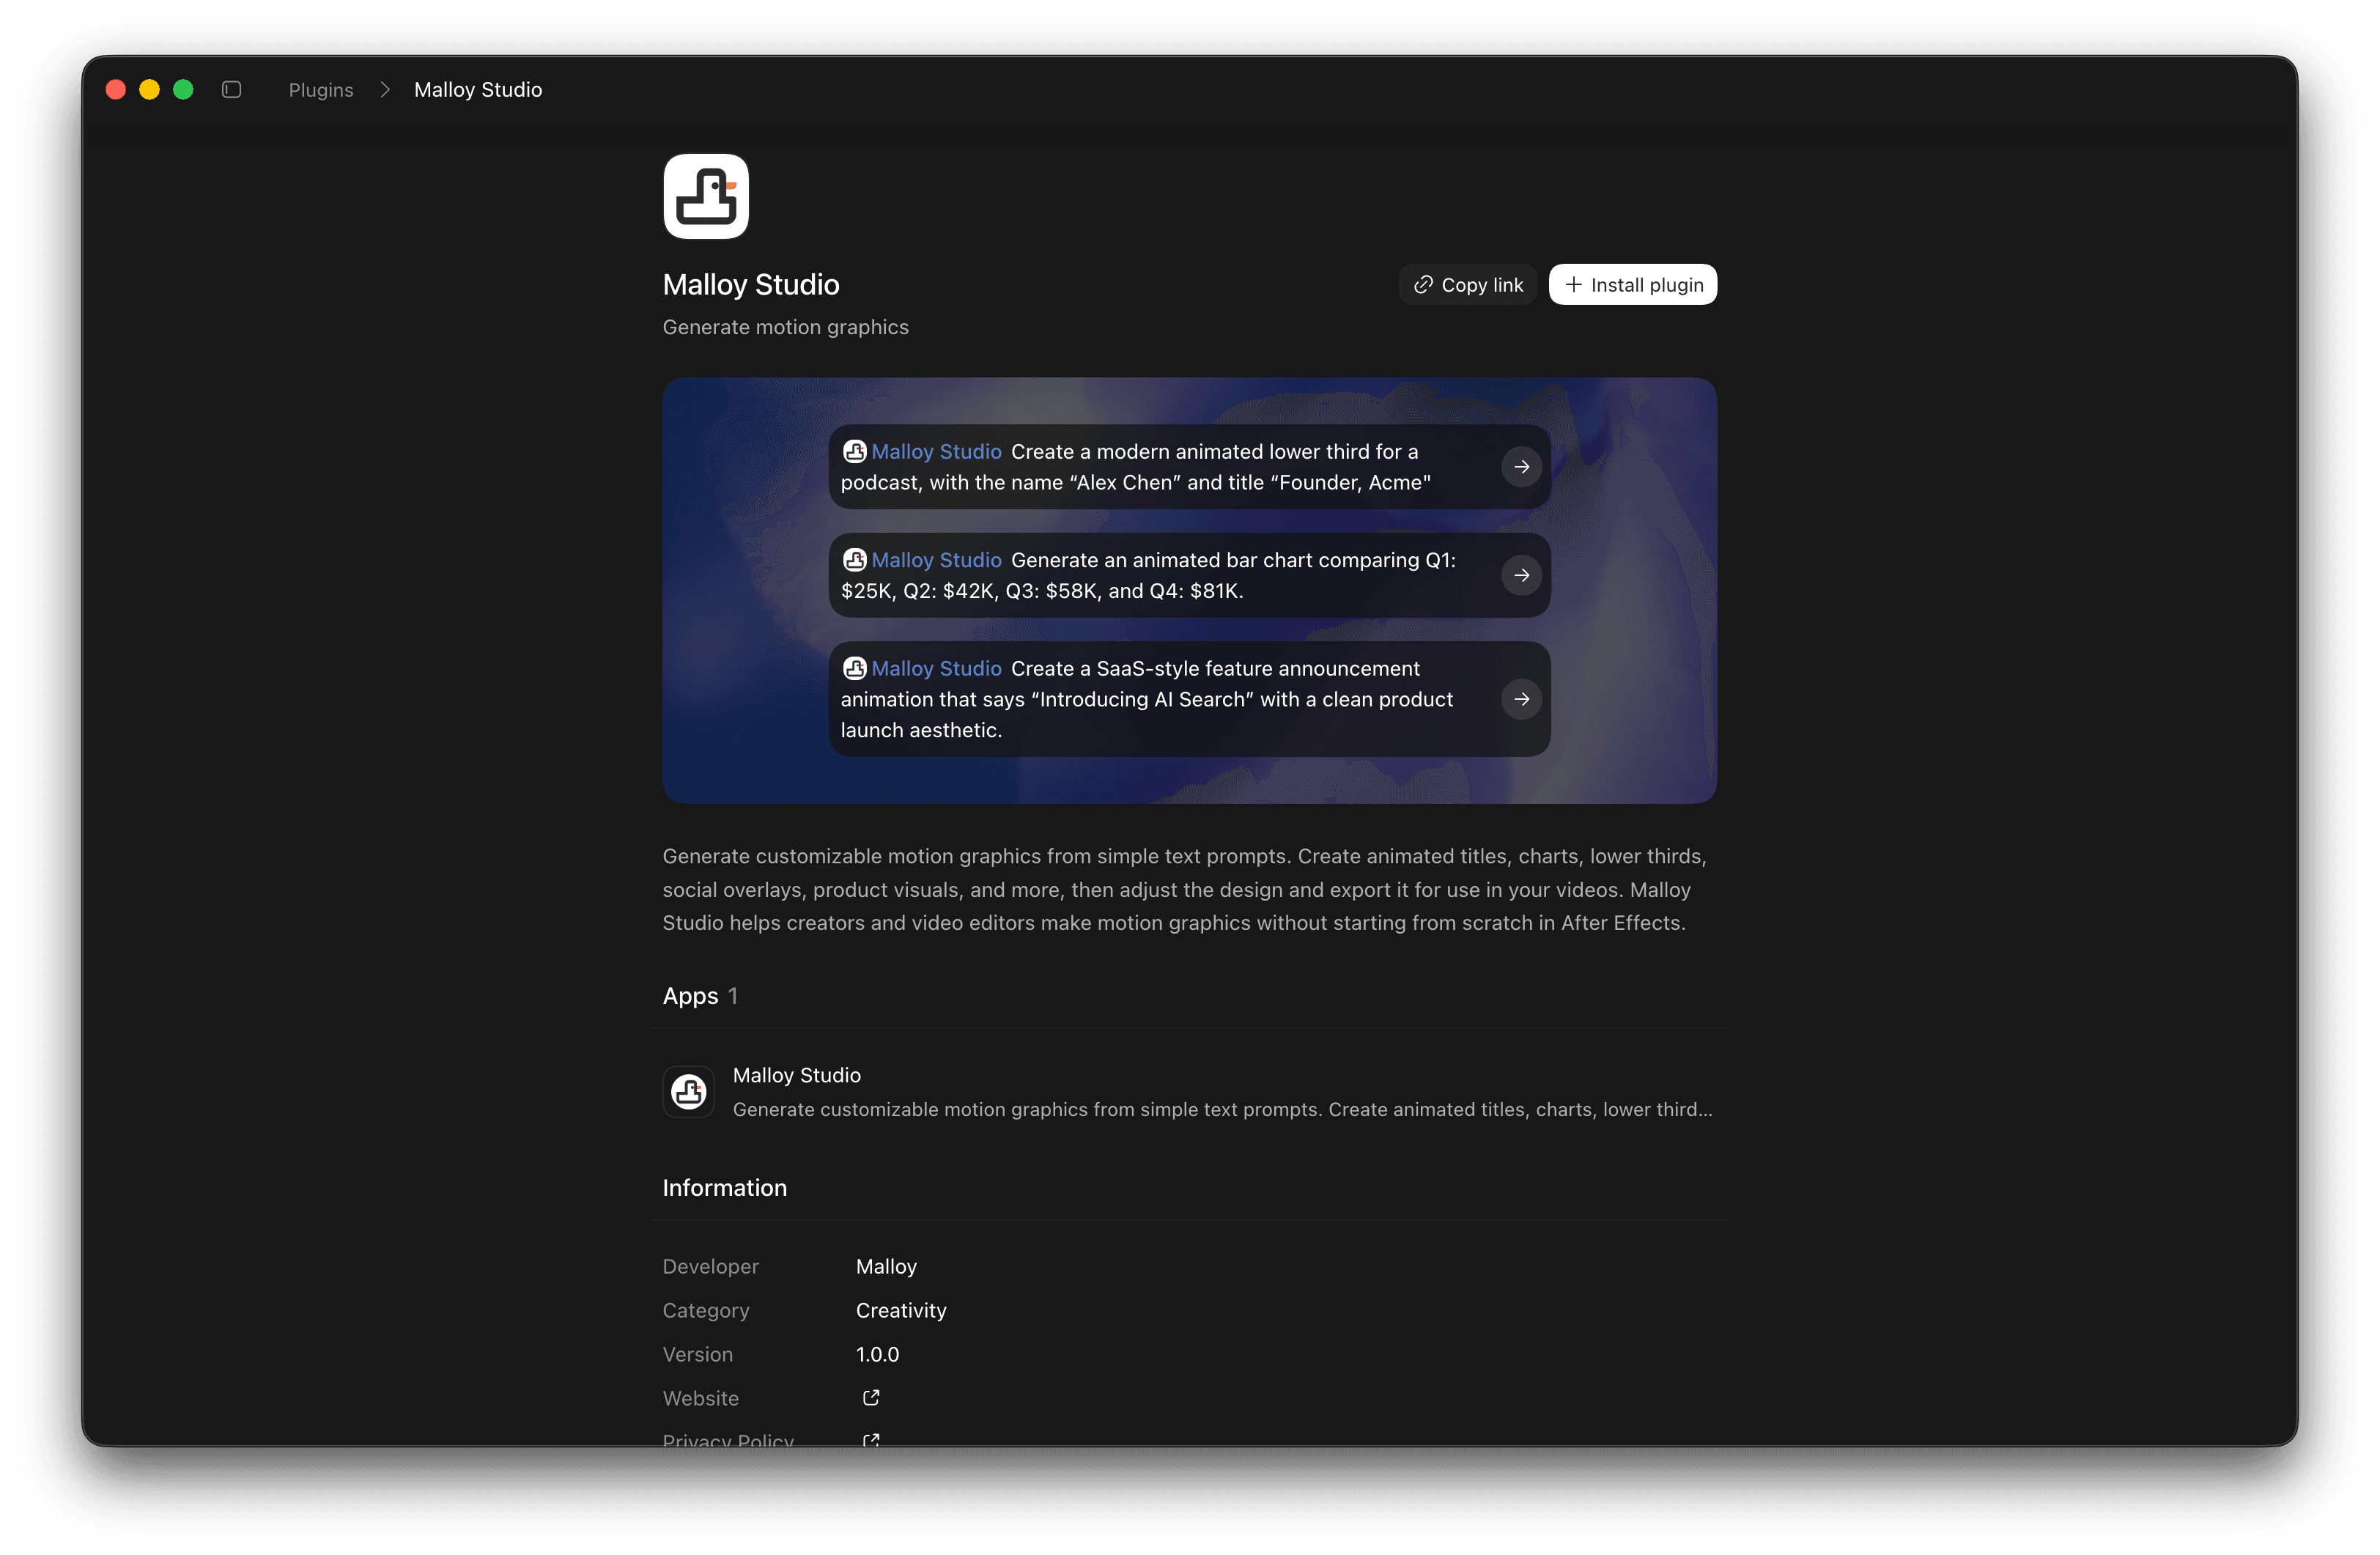The height and width of the screenshot is (1555, 2380).
Task: Select the animated bar chart prompt
Action: click(1189, 575)
